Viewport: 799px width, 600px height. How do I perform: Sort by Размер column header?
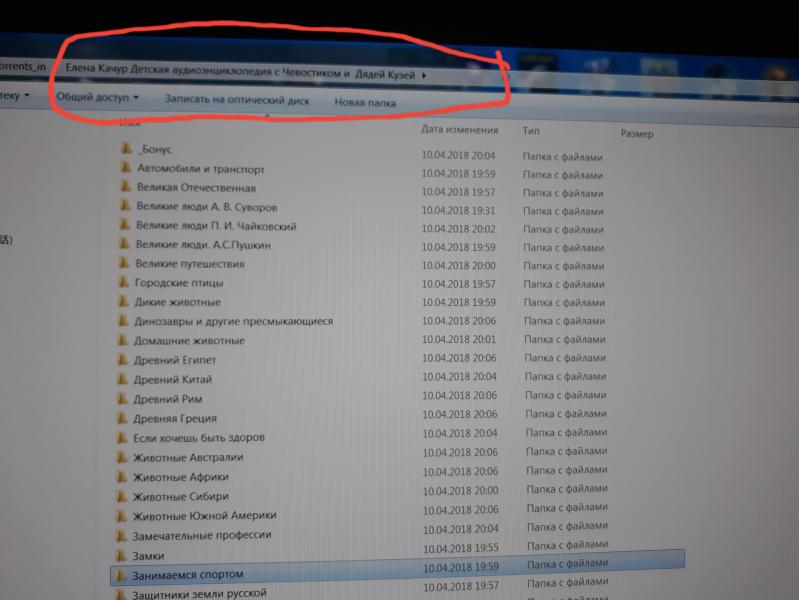(x=637, y=134)
